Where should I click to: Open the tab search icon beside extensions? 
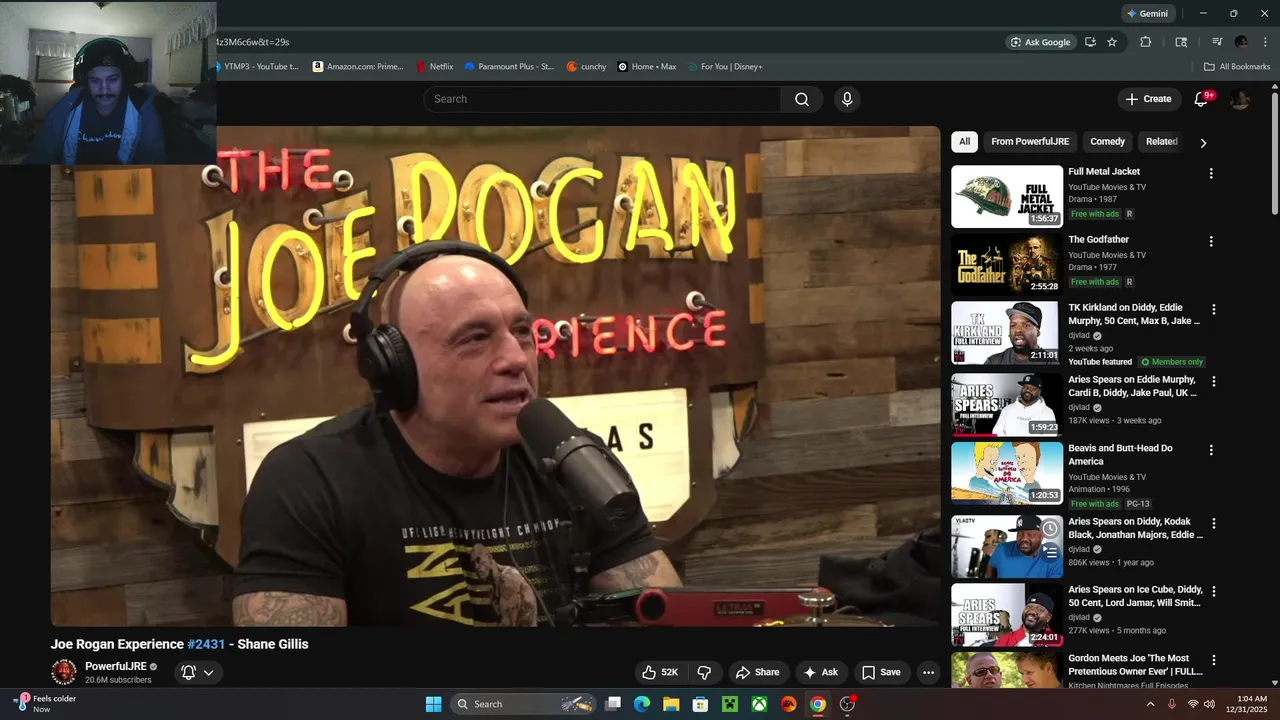(1181, 42)
